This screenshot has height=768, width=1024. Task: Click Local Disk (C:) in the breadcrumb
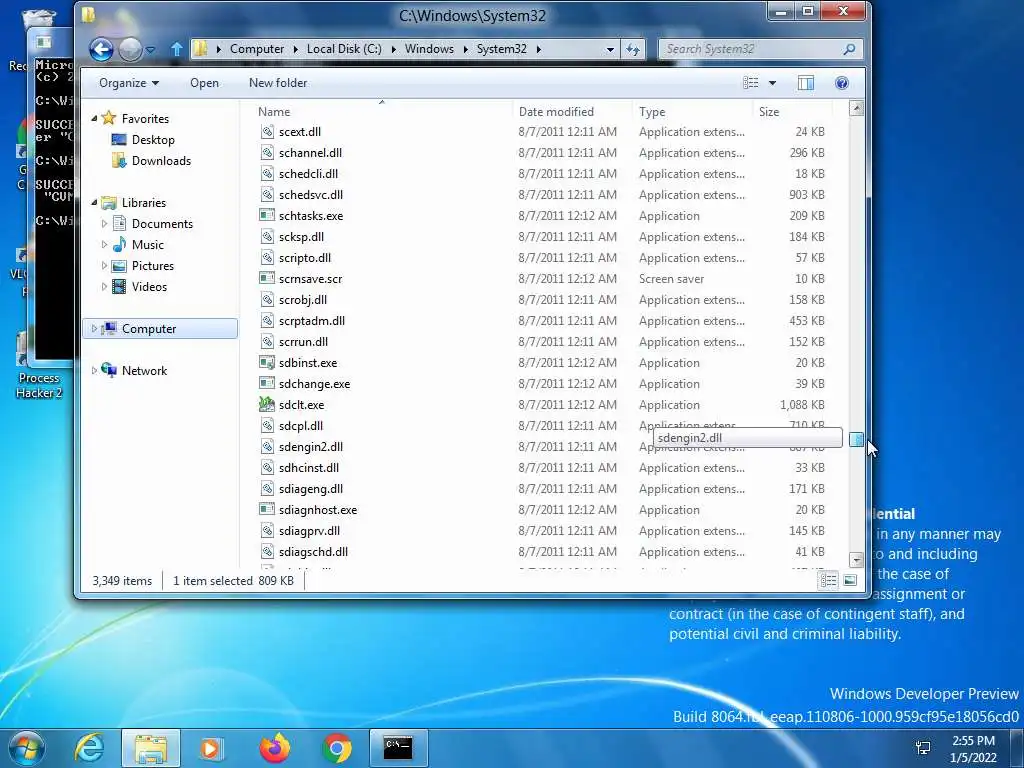(344, 49)
